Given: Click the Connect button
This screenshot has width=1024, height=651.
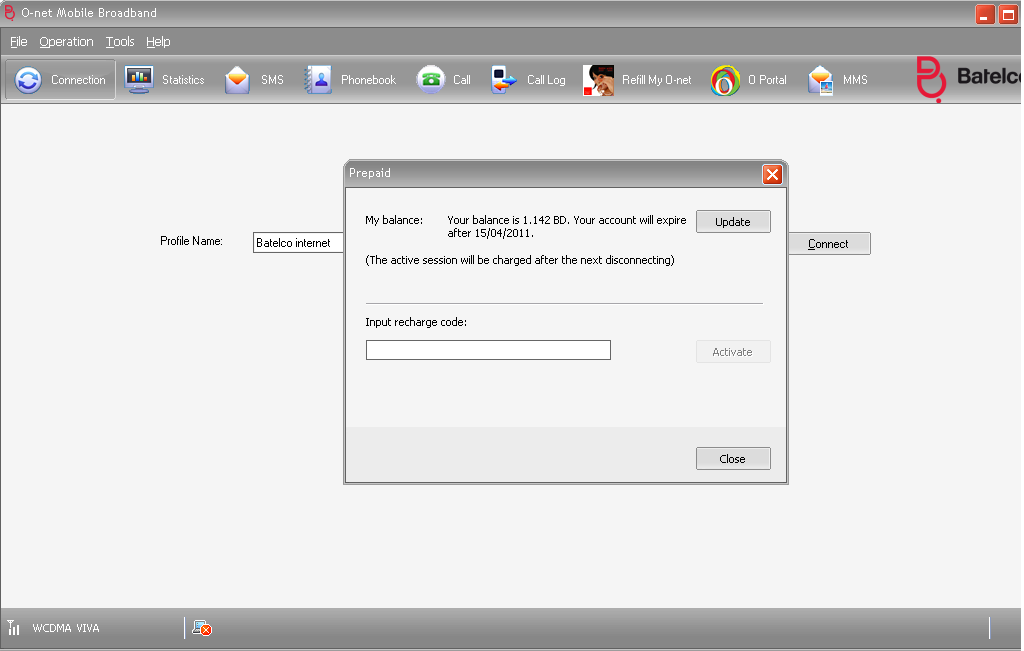Looking at the screenshot, I should pos(829,244).
